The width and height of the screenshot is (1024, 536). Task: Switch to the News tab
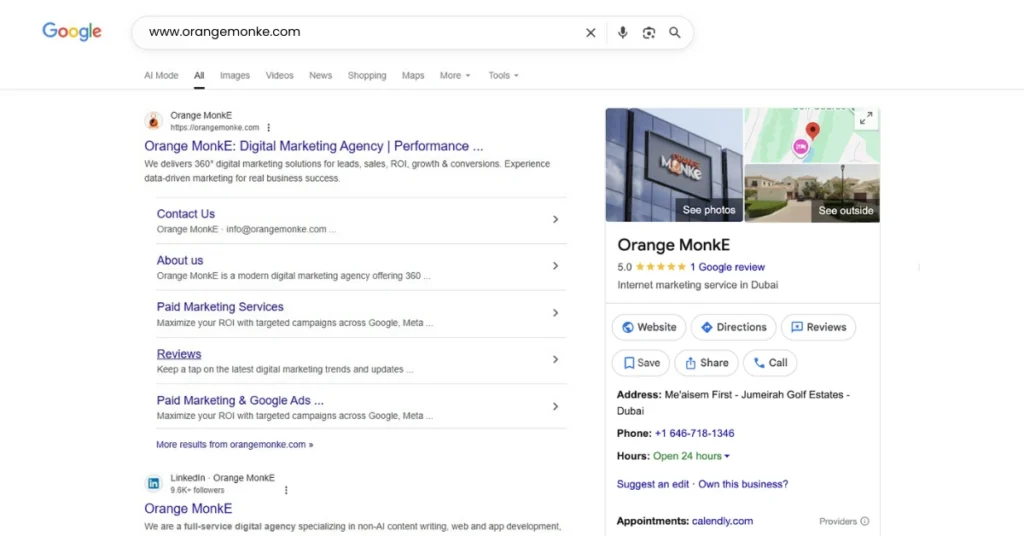click(x=320, y=76)
